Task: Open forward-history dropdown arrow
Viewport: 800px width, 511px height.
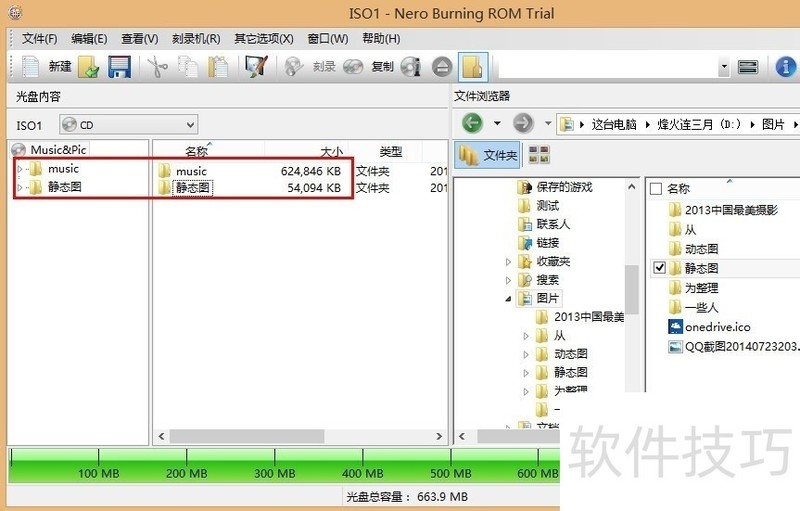Action: 547,123
